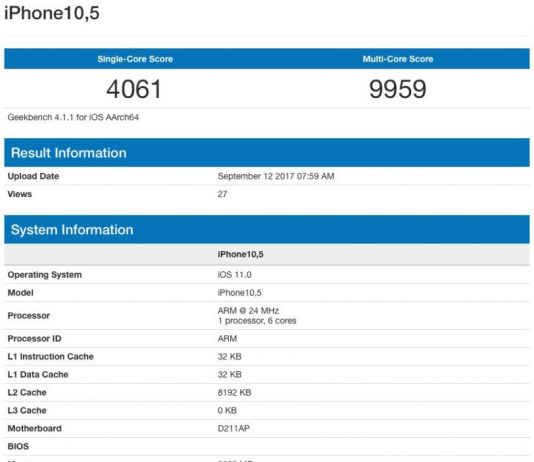The image size is (534, 462).
Task: Select the Operating System iOS 11.0 value
Action: (x=235, y=275)
